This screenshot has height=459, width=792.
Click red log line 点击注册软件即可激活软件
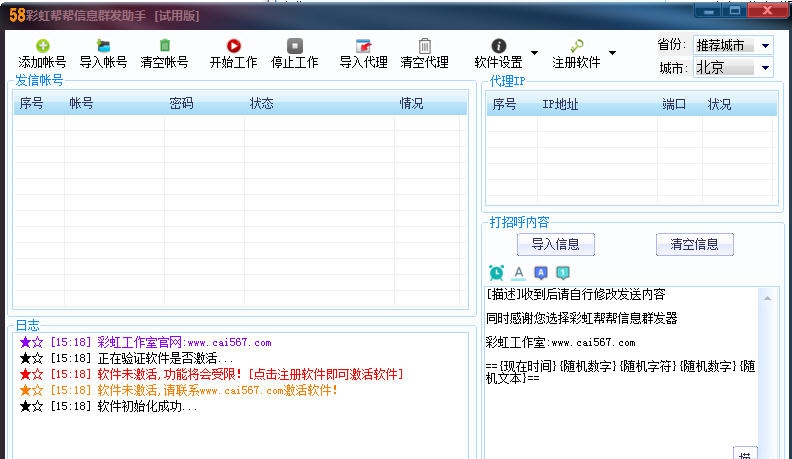coord(211,374)
